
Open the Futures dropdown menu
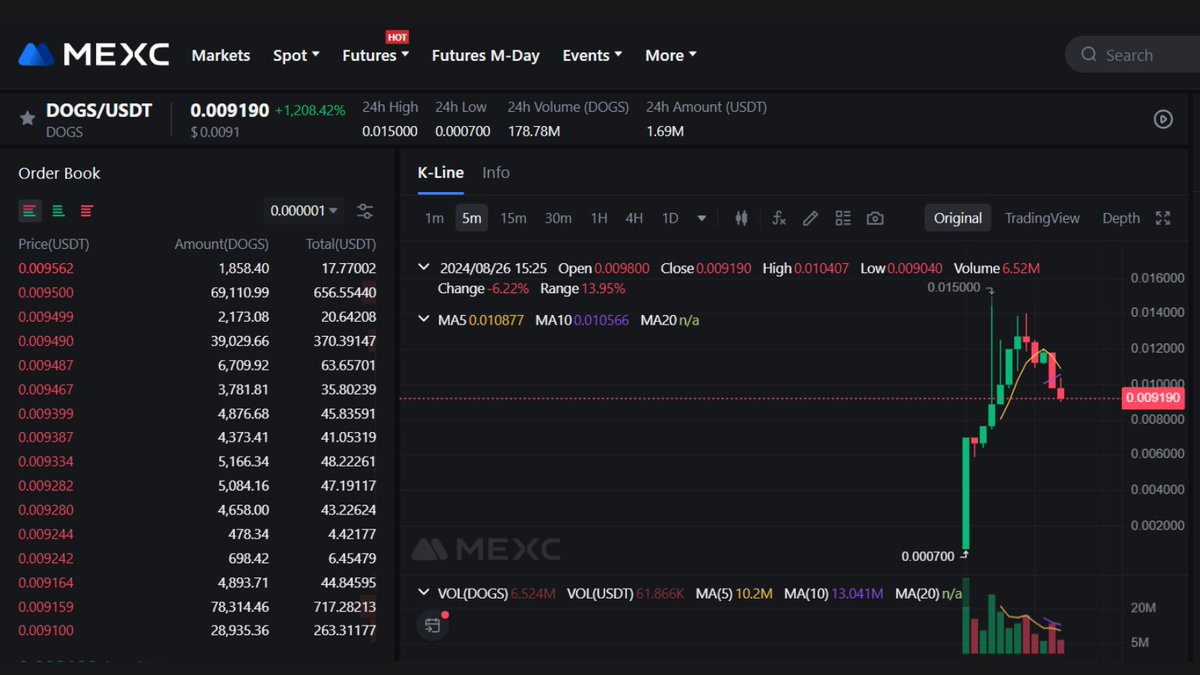pyautogui.click(x=376, y=55)
